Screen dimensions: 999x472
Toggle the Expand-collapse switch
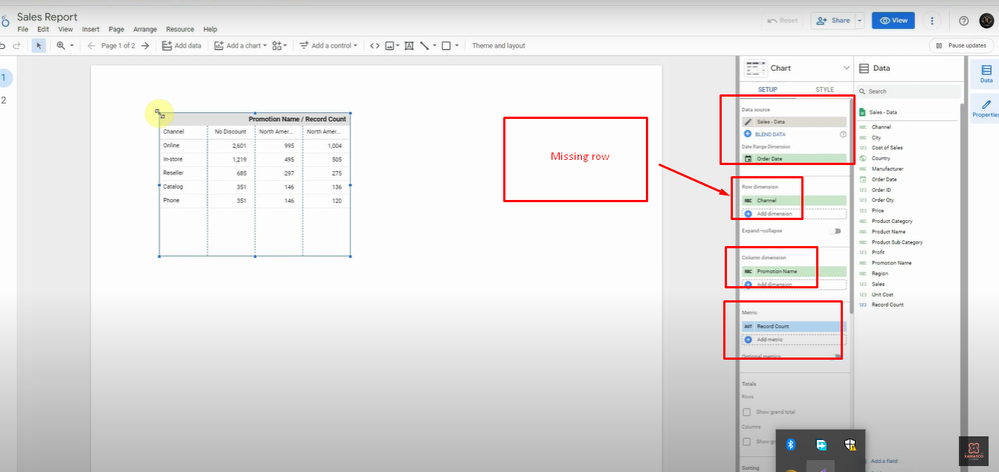pyautogui.click(x=835, y=231)
